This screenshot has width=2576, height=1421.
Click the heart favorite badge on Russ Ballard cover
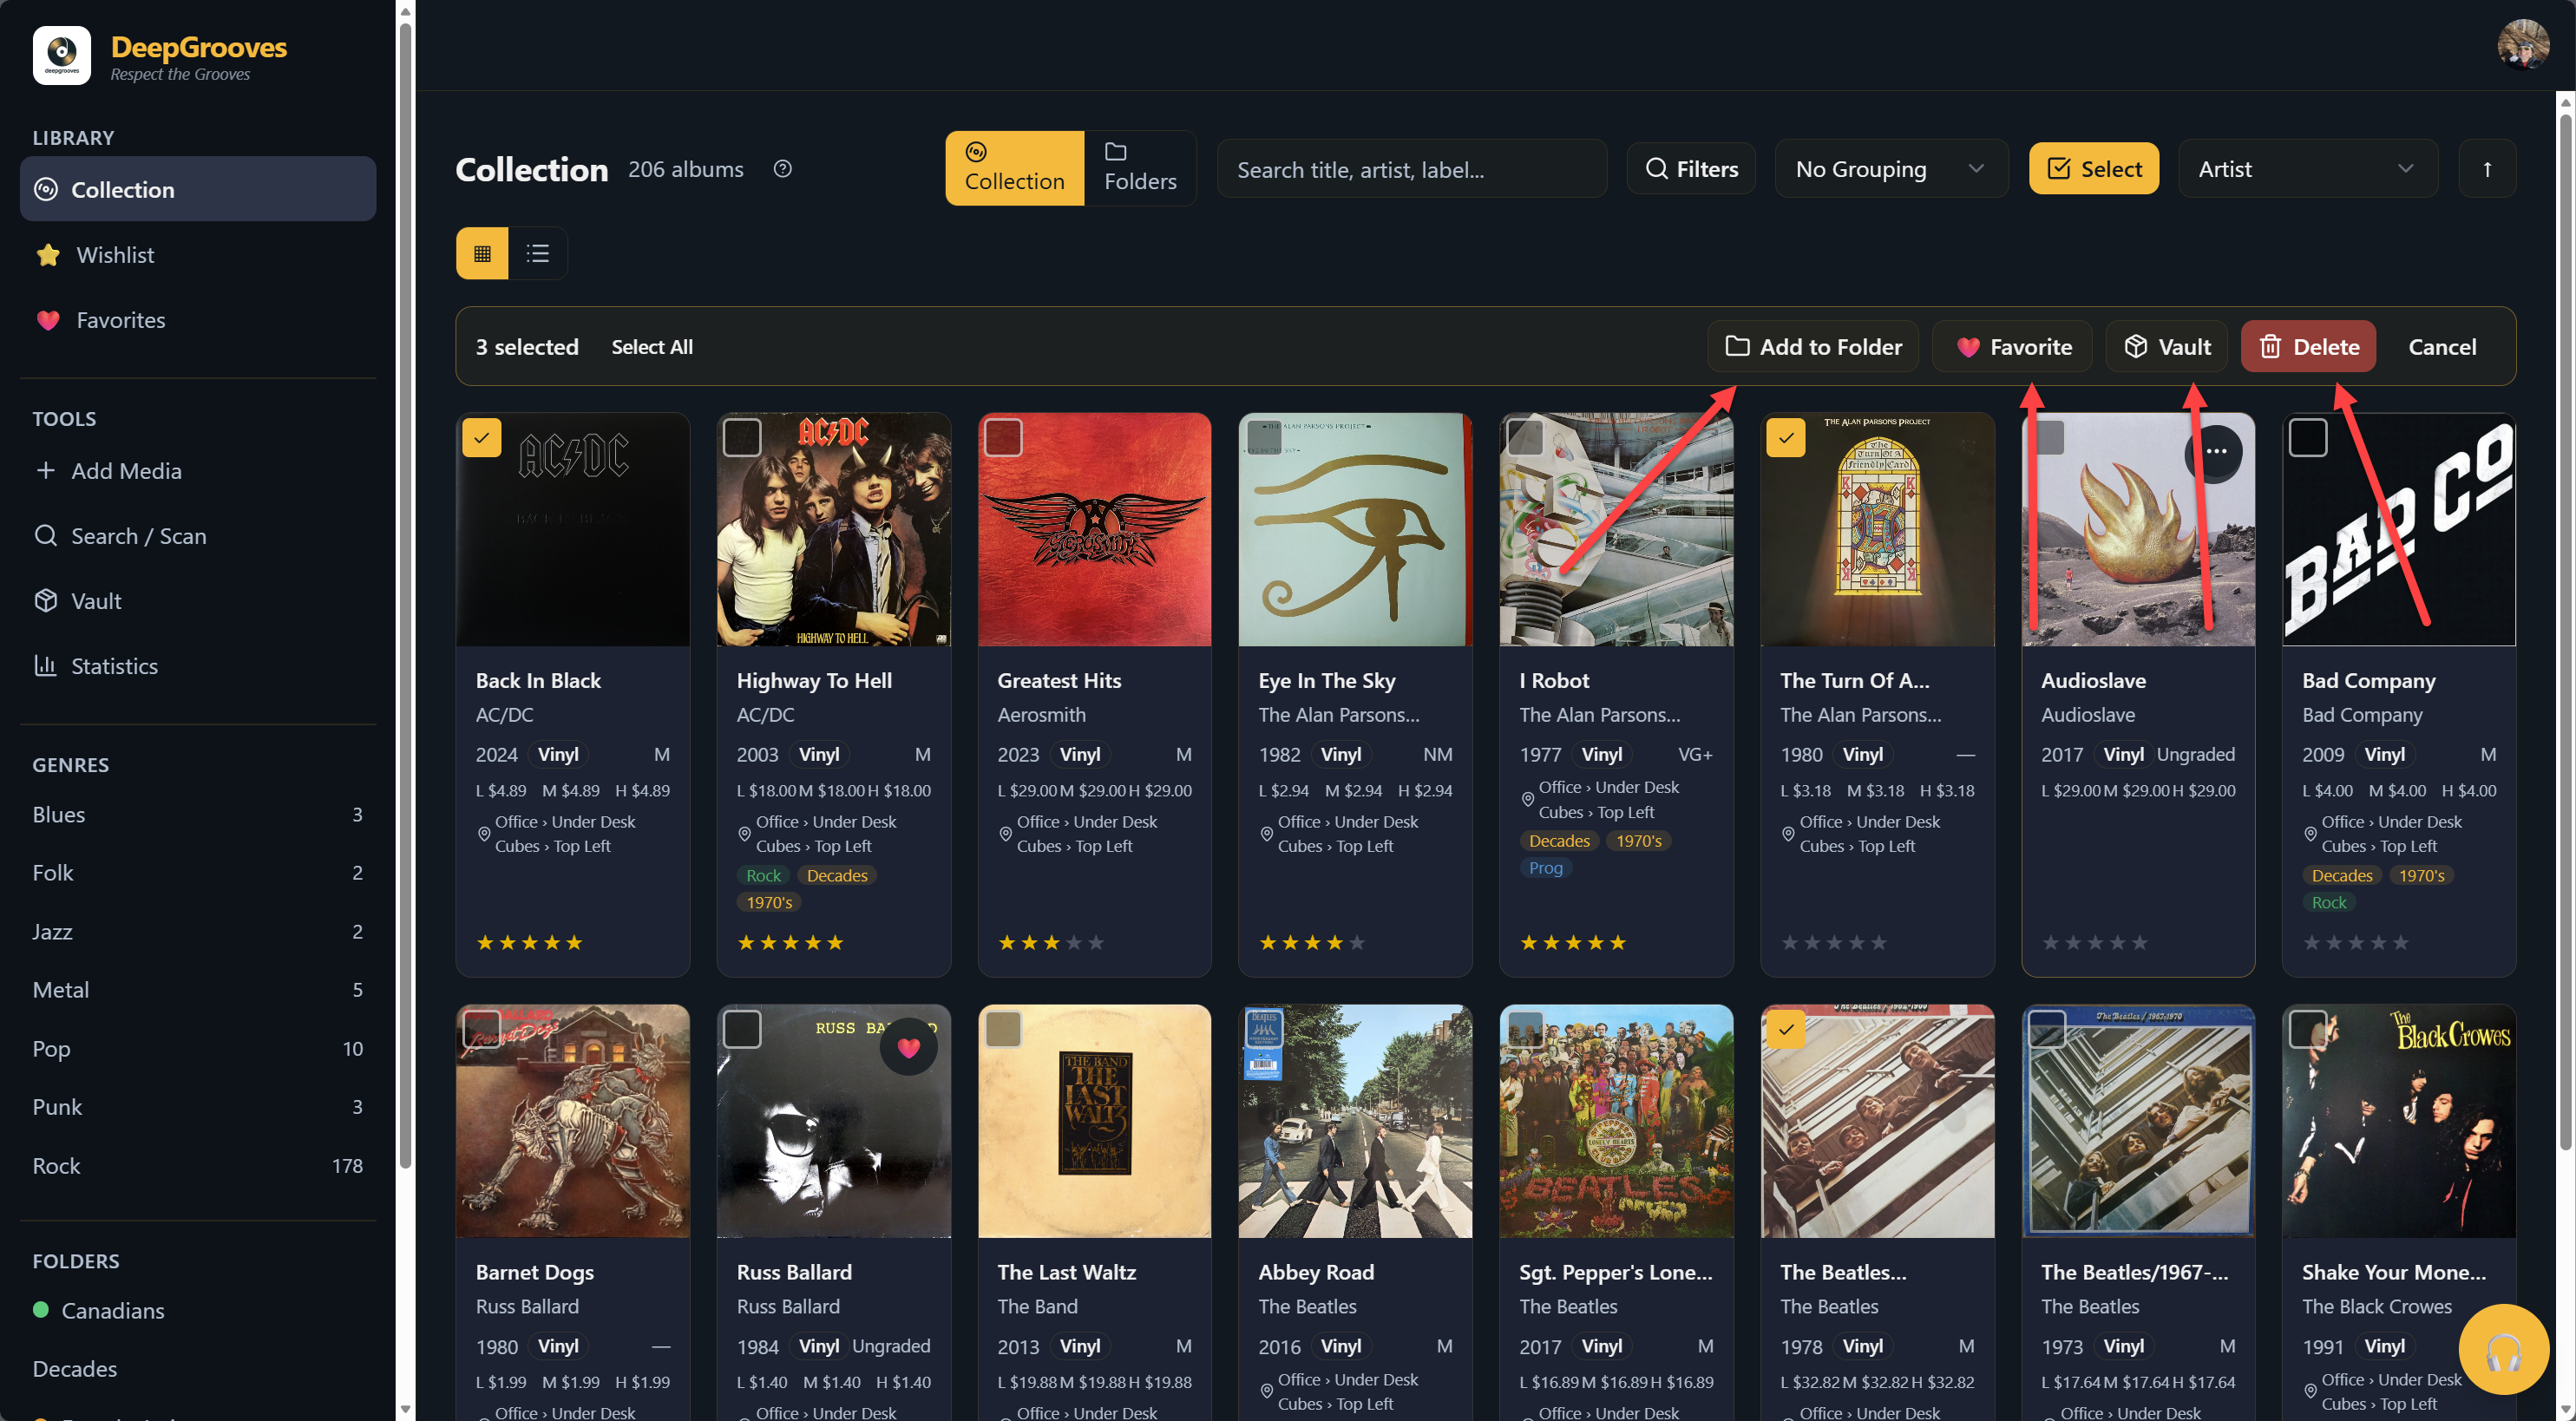pyautogui.click(x=908, y=1047)
